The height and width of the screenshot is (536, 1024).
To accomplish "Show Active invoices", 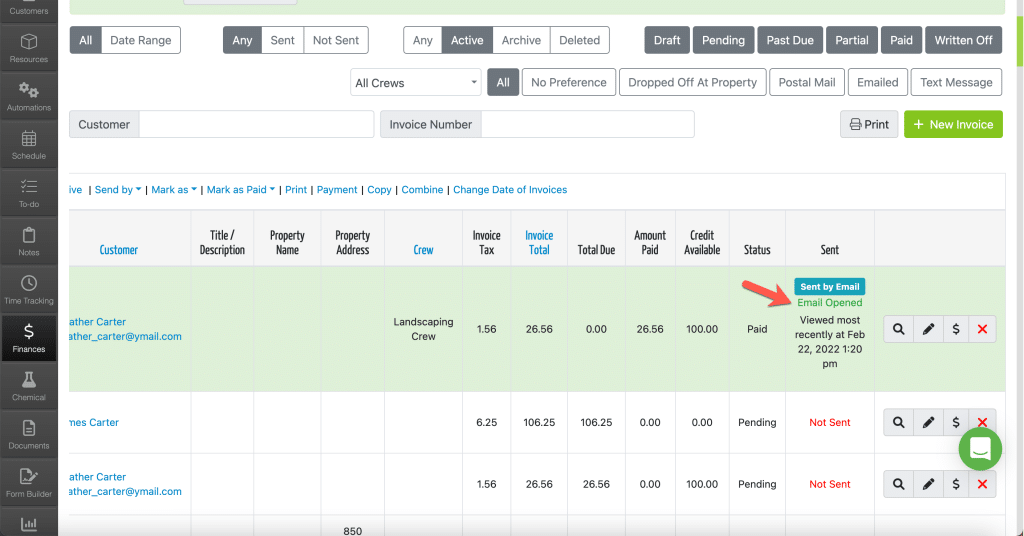I will coord(467,40).
